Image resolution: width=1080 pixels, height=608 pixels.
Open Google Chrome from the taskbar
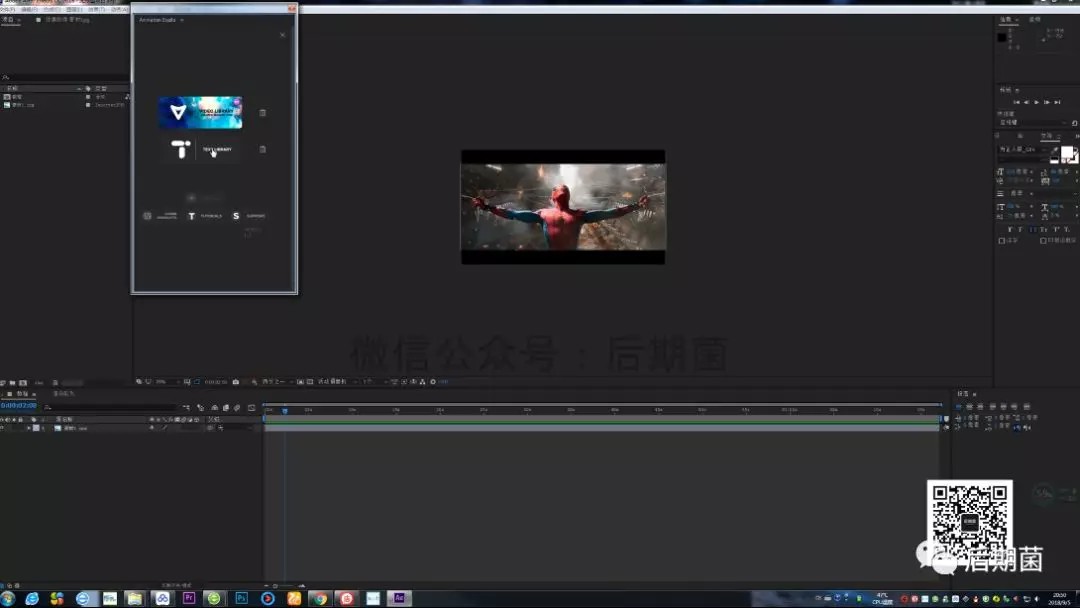(320, 598)
